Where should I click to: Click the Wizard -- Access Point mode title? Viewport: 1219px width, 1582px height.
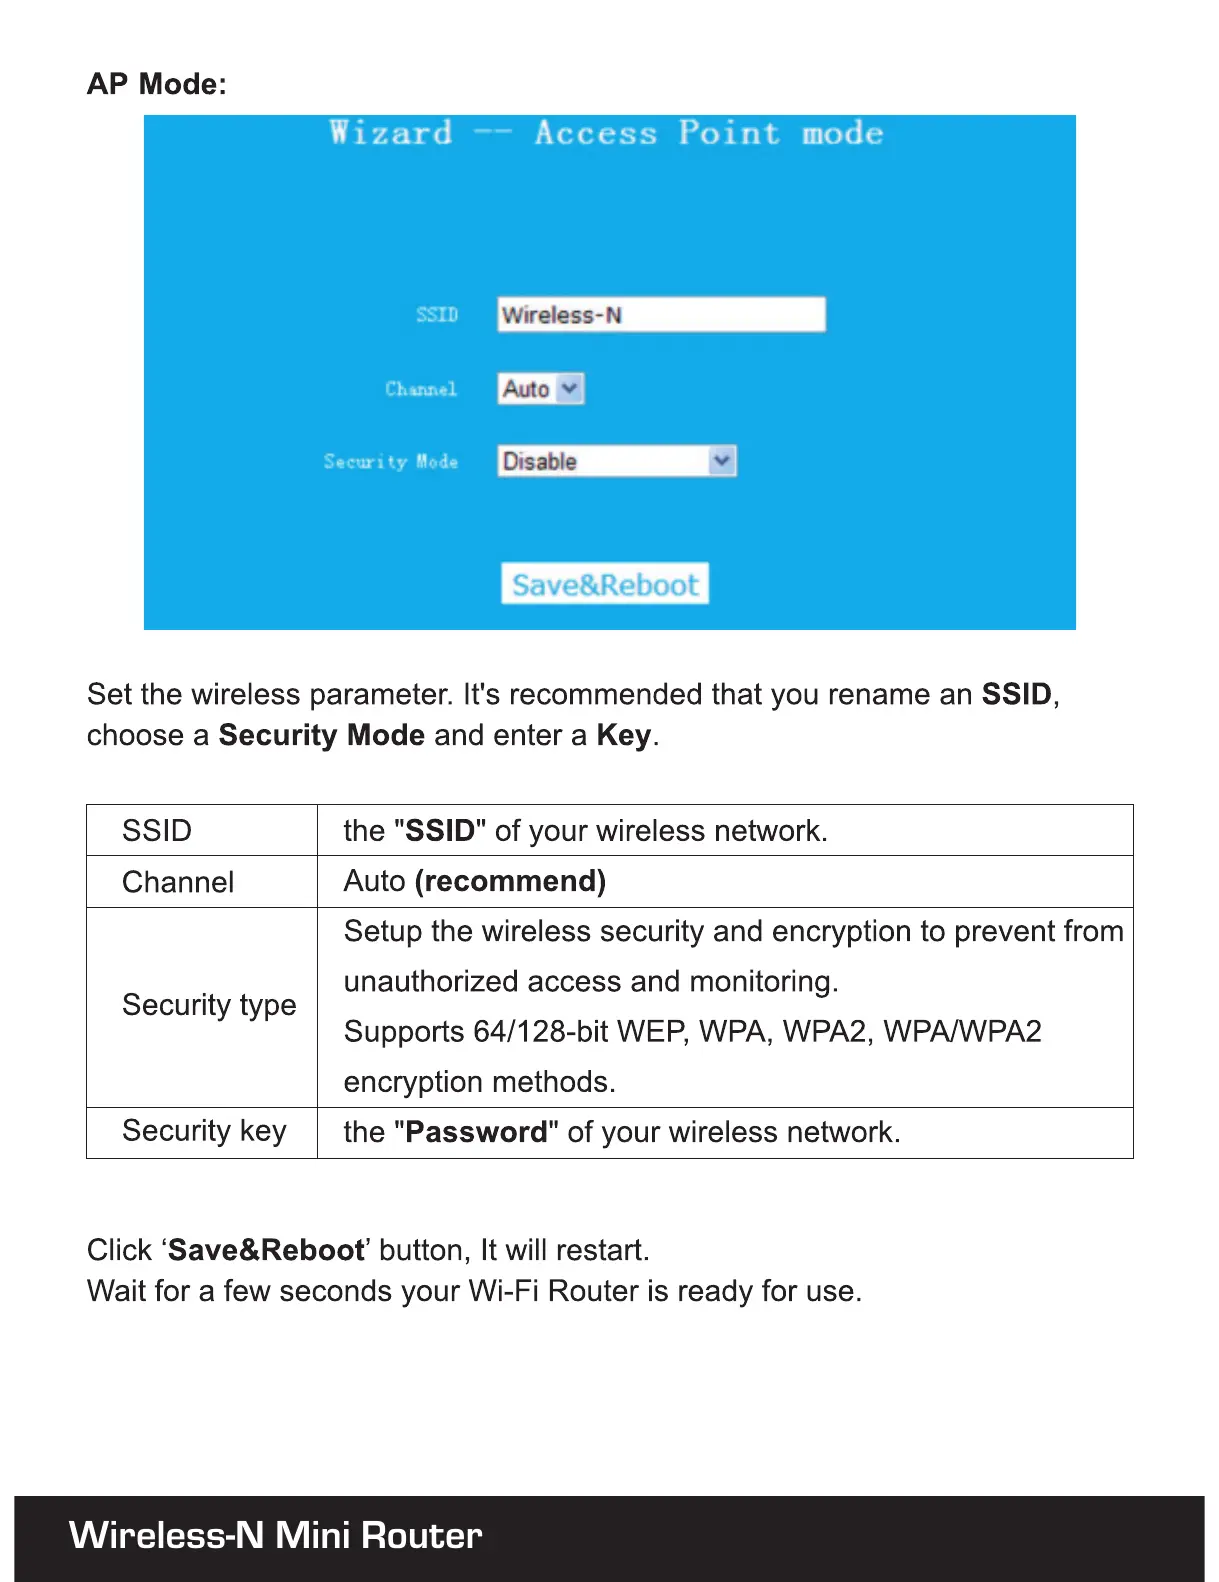pyautogui.click(x=606, y=133)
